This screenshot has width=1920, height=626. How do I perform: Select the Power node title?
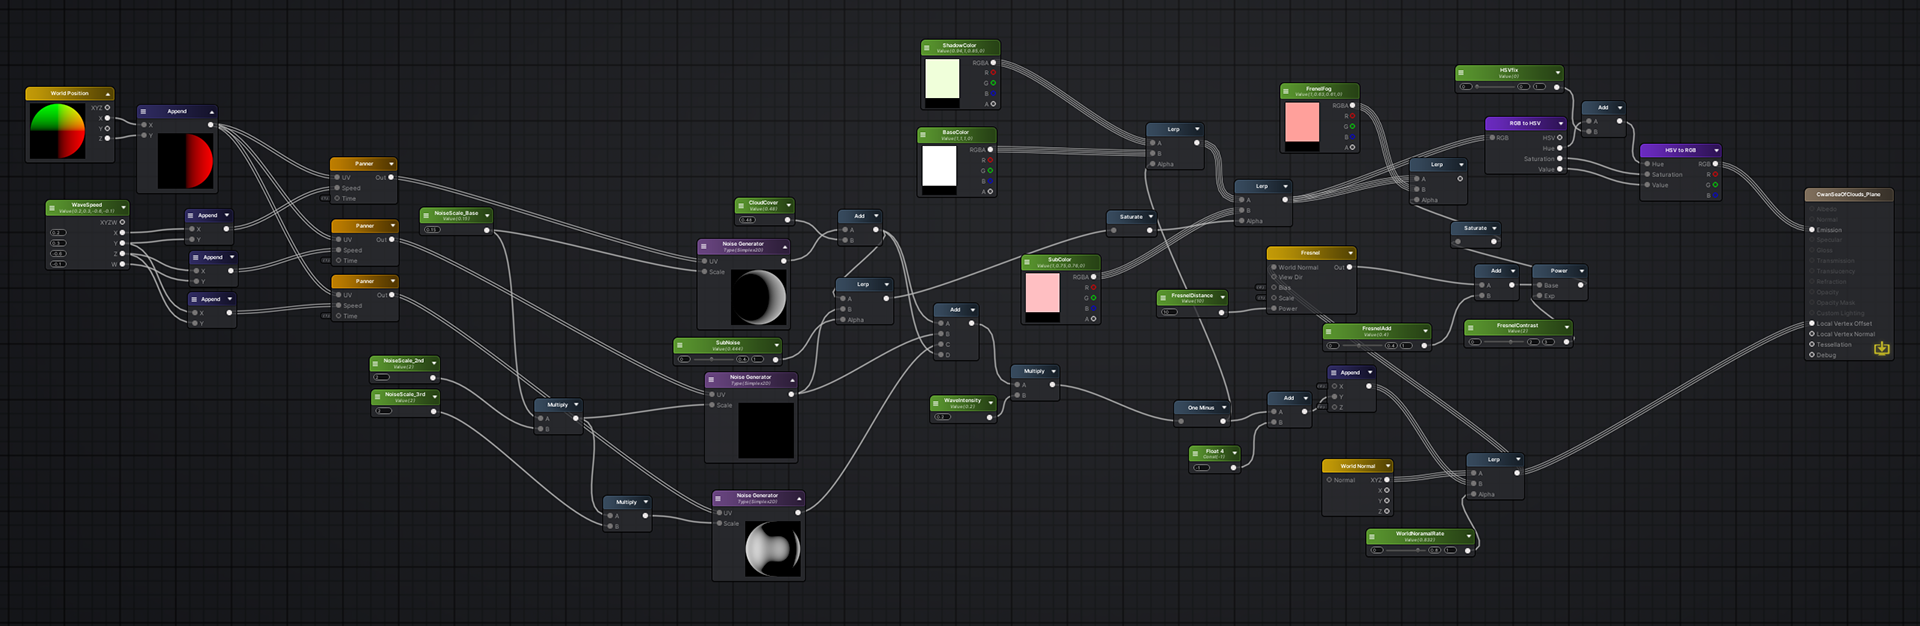point(1559,271)
